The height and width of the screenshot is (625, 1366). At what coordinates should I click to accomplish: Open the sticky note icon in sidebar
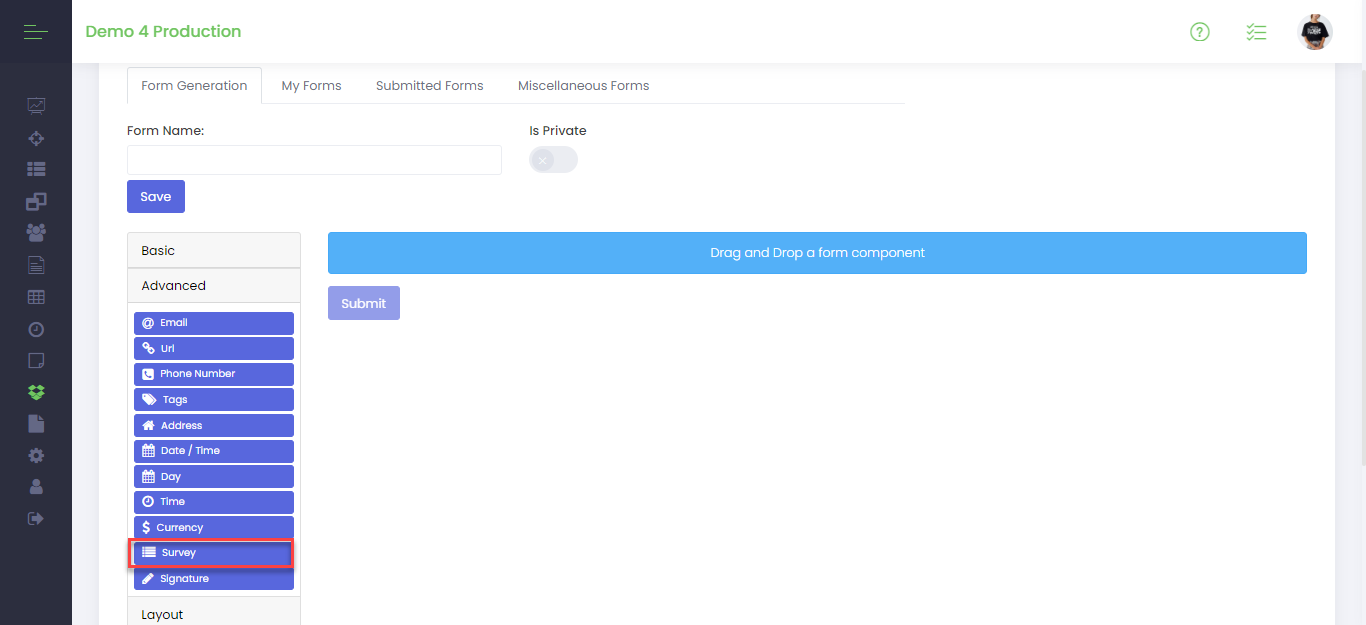tap(36, 360)
